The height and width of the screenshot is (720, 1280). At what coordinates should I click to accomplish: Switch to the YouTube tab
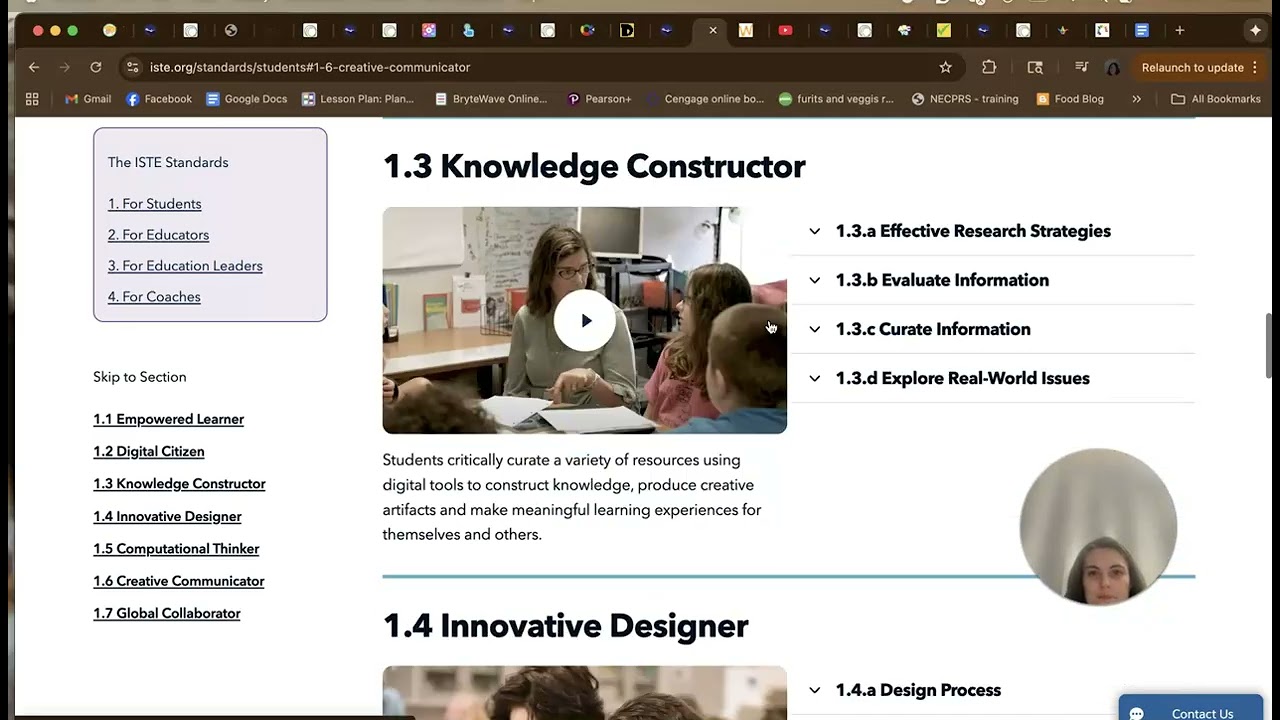785,30
